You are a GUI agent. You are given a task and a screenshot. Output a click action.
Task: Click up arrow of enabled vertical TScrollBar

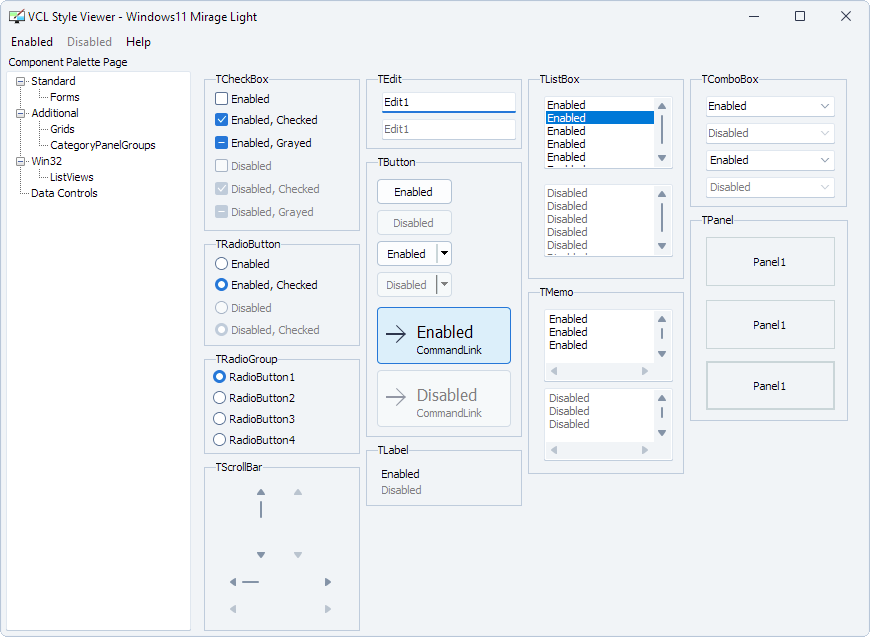click(x=261, y=492)
